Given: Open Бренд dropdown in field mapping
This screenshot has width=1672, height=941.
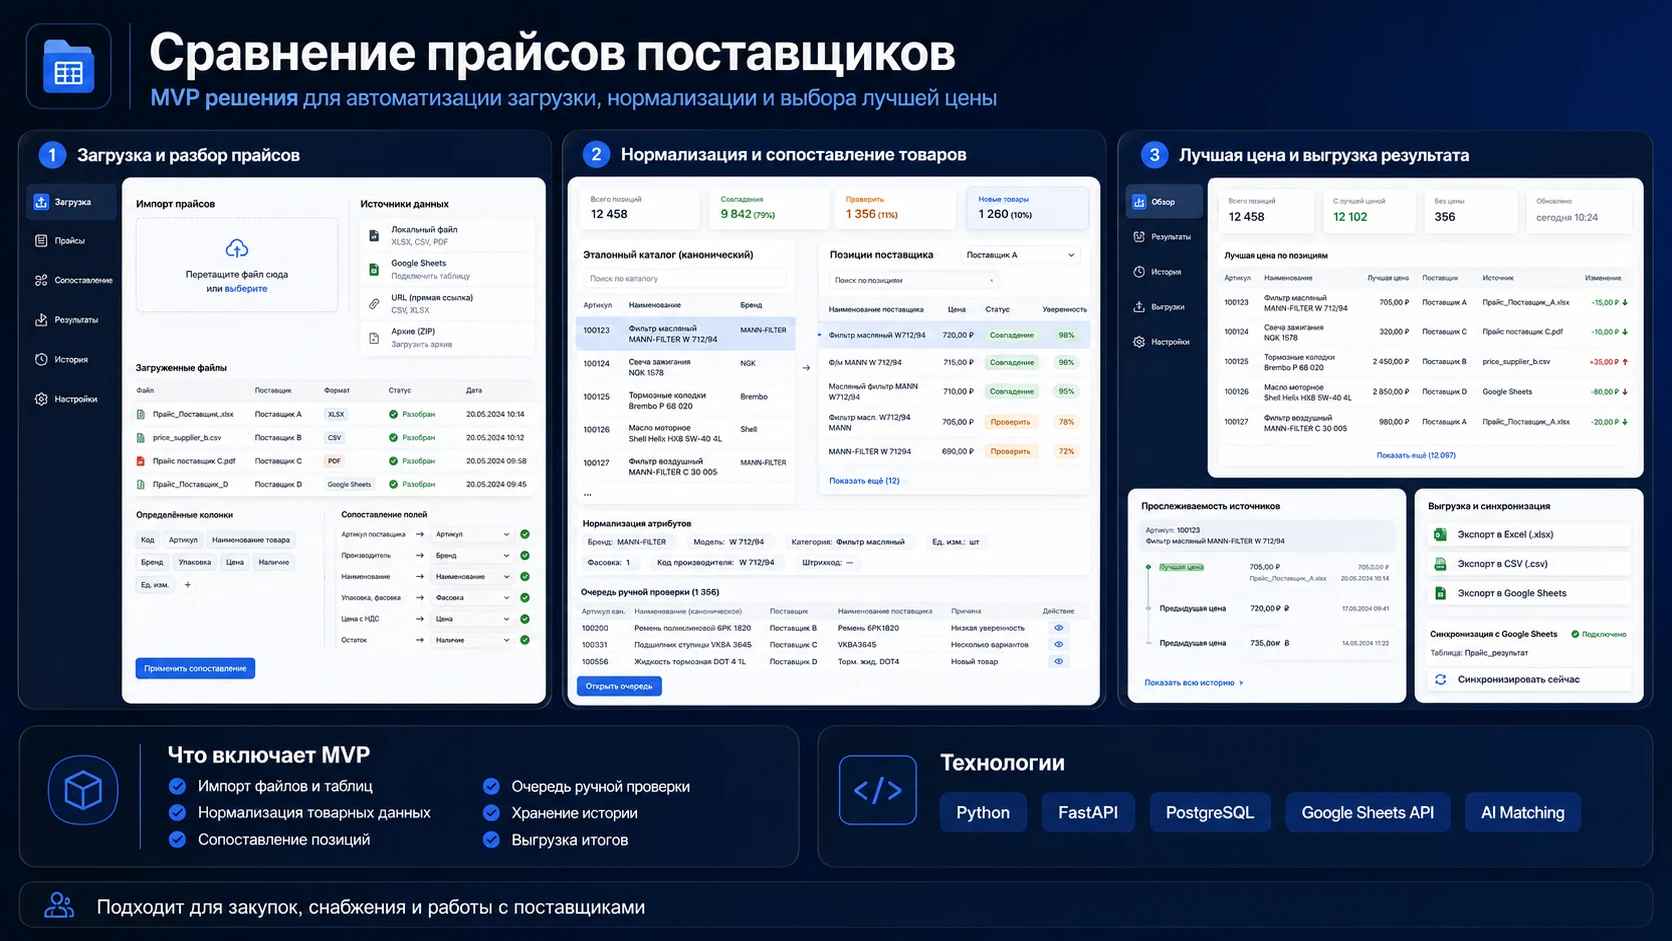Looking at the screenshot, I should [472, 555].
